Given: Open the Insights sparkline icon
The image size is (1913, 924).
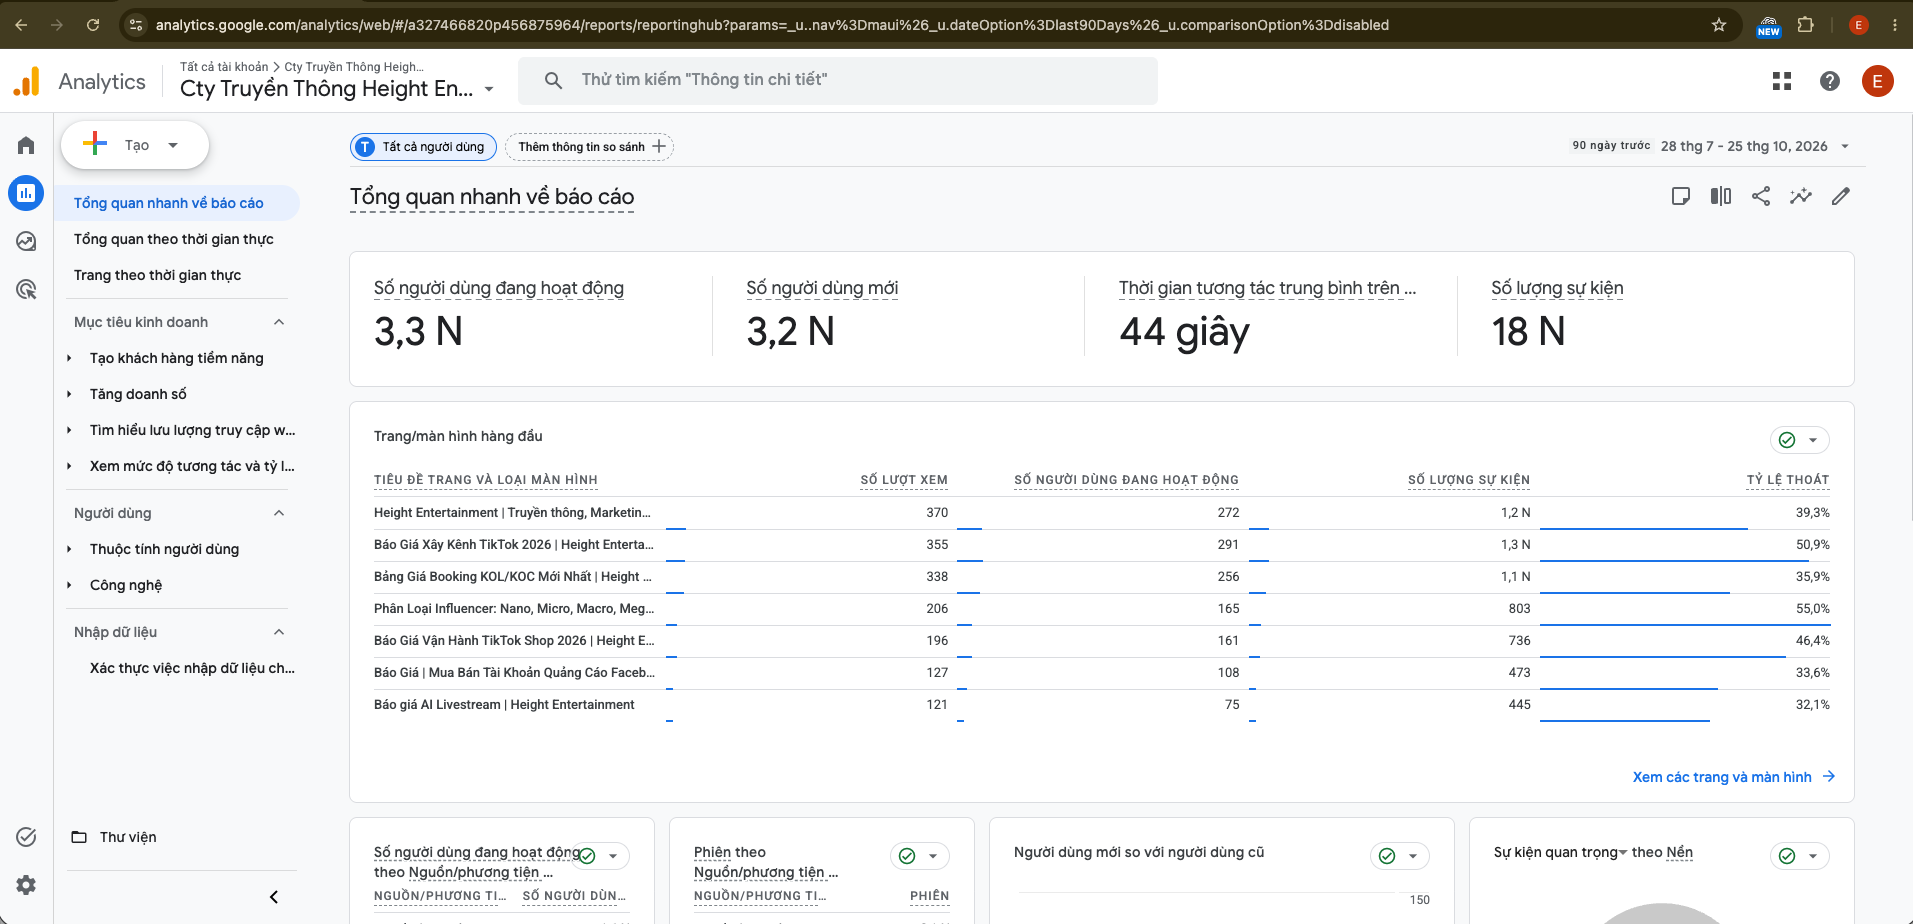Looking at the screenshot, I should tap(1801, 196).
